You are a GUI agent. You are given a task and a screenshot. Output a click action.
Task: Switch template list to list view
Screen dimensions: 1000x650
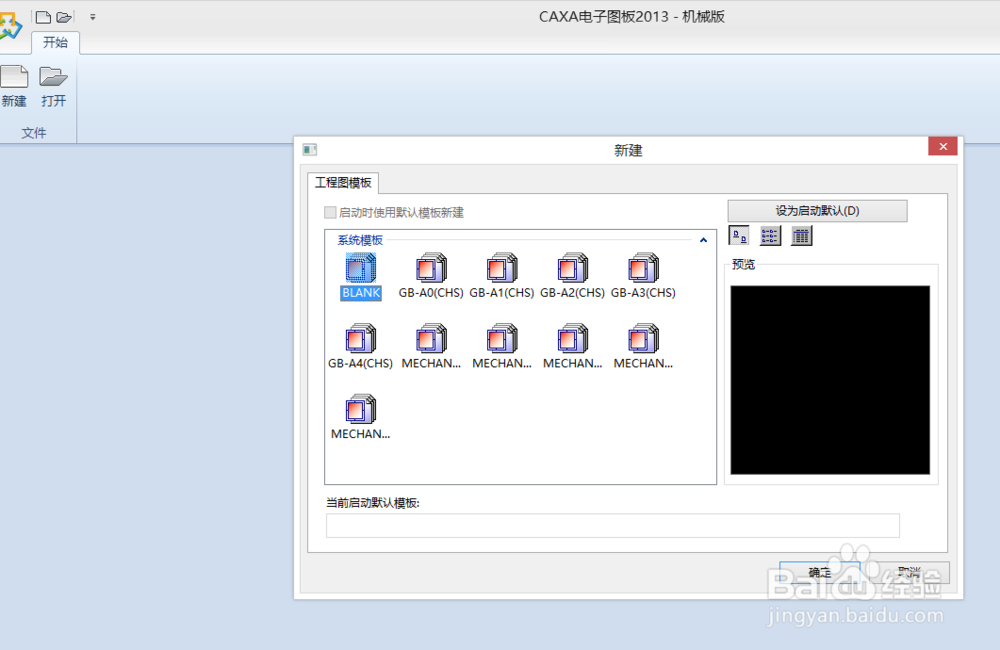(x=770, y=236)
